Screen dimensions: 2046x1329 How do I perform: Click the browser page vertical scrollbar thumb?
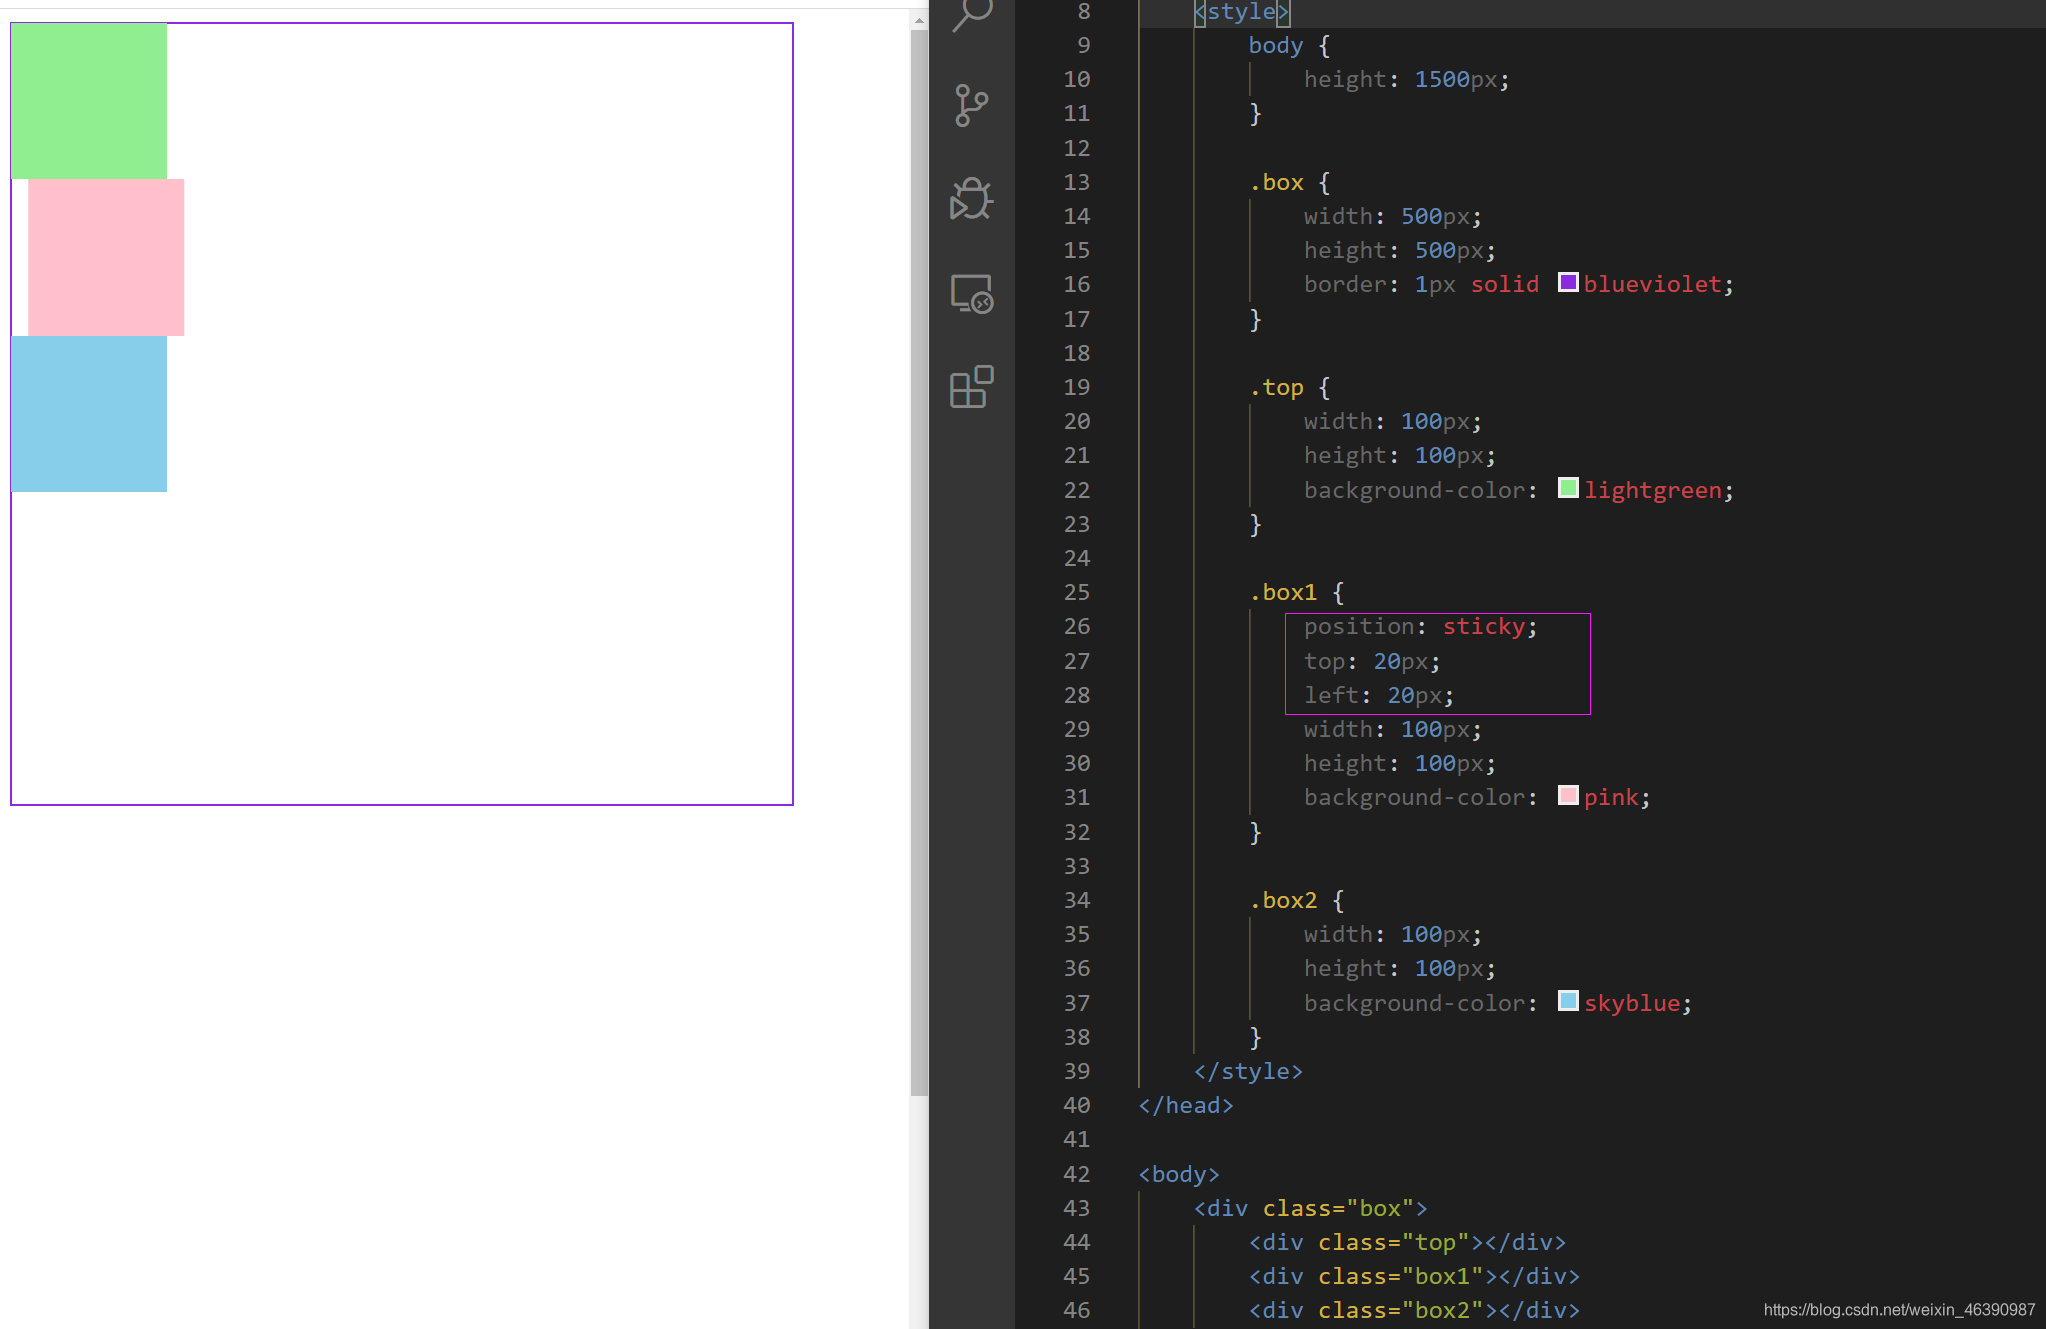click(919, 563)
